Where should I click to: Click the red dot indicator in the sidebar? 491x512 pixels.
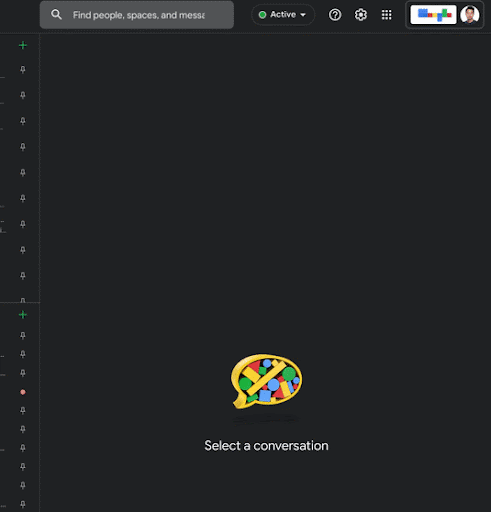coord(23,392)
